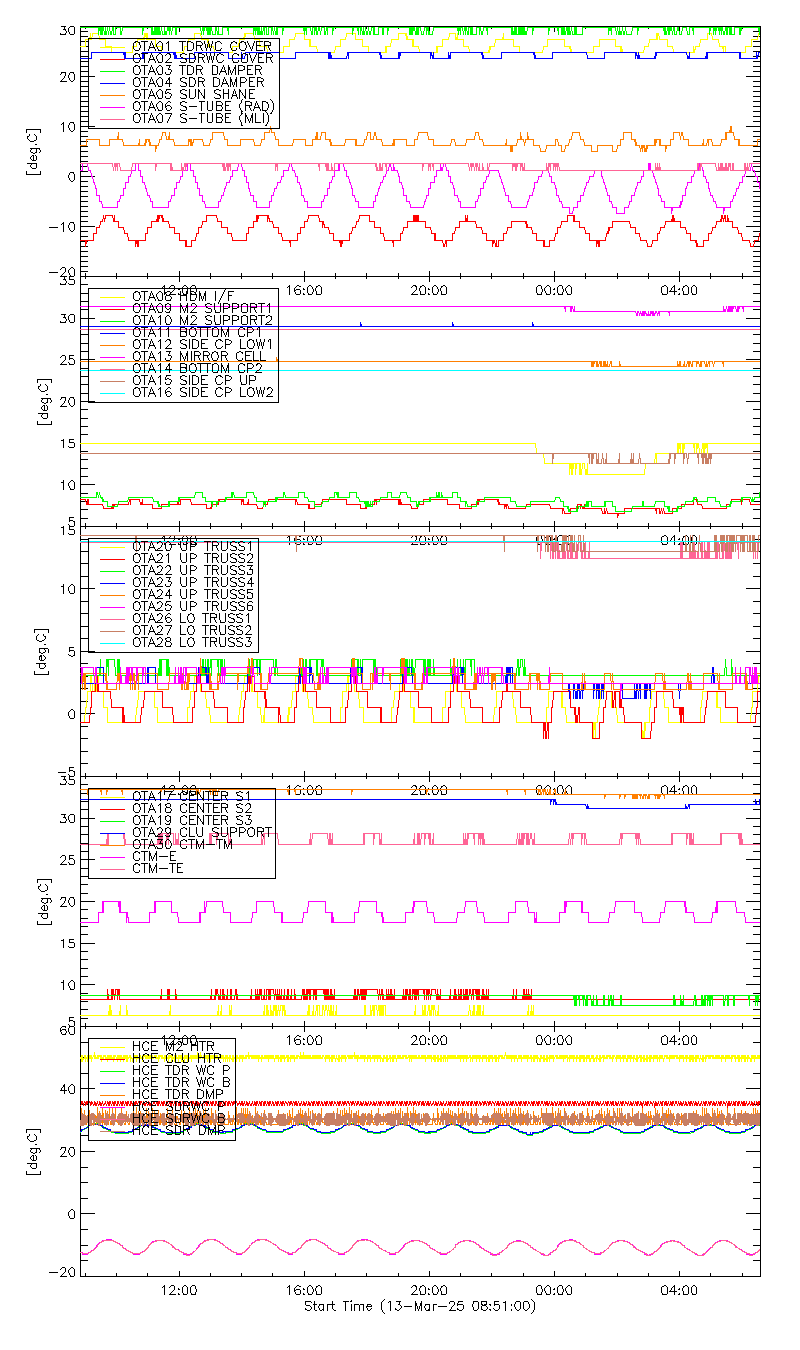Click the OTA23 UP TRUSS4 legend label
This screenshot has height=1350, width=800.
[x=193, y=581]
